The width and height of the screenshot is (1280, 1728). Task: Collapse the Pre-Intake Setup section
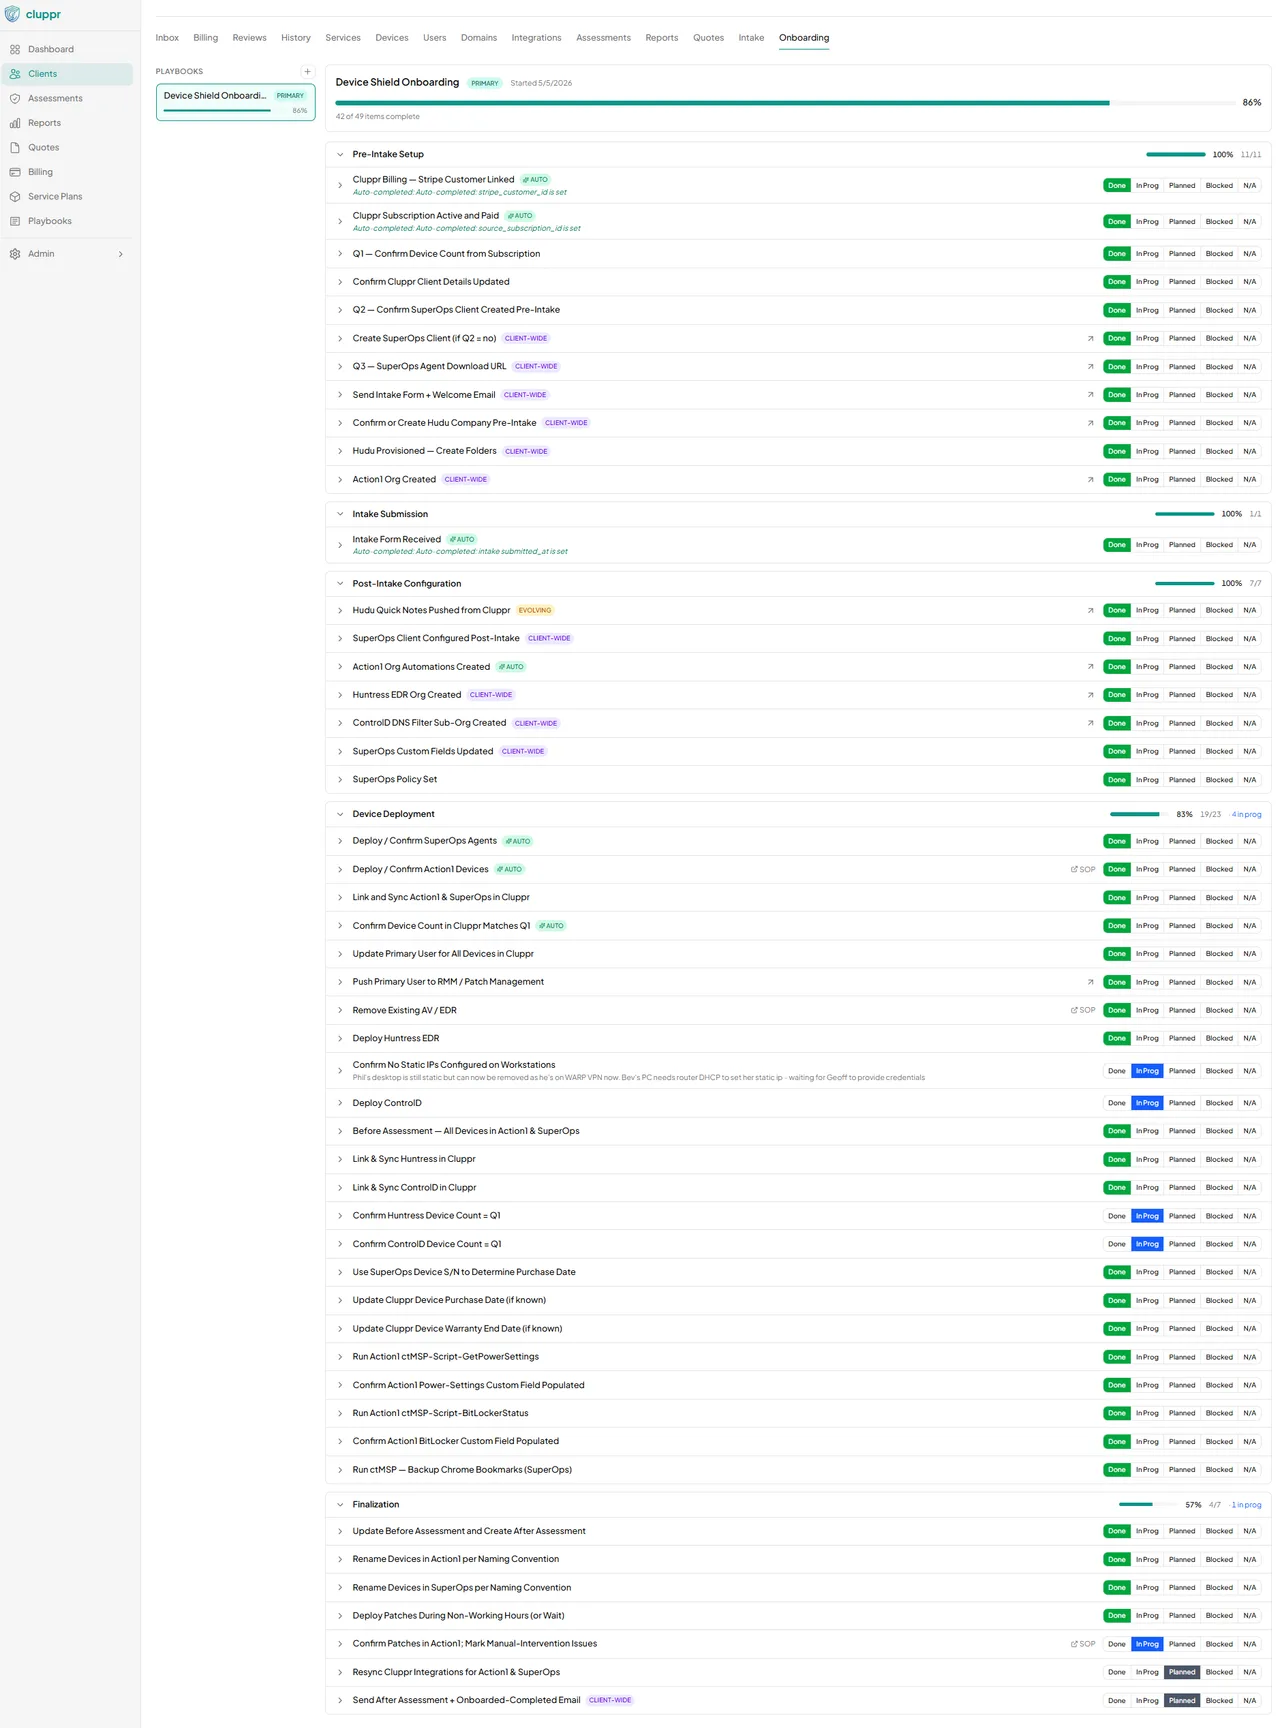pyautogui.click(x=340, y=155)
